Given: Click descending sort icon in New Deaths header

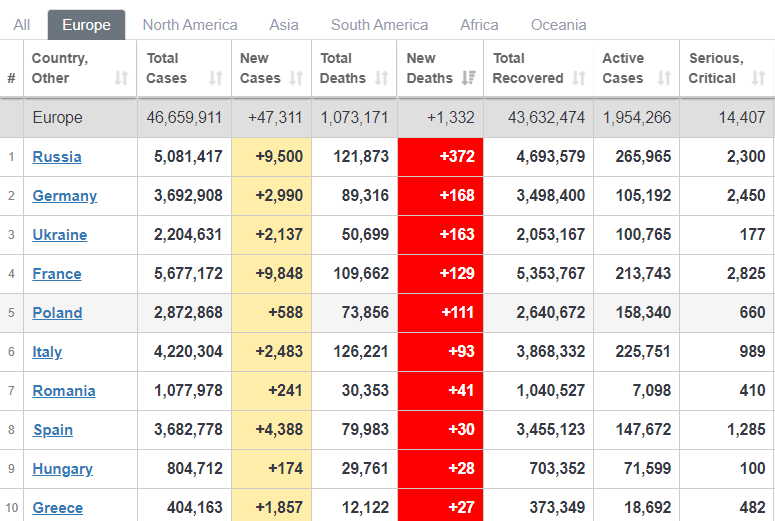Looking at the screenshot, I should [468, 78].
